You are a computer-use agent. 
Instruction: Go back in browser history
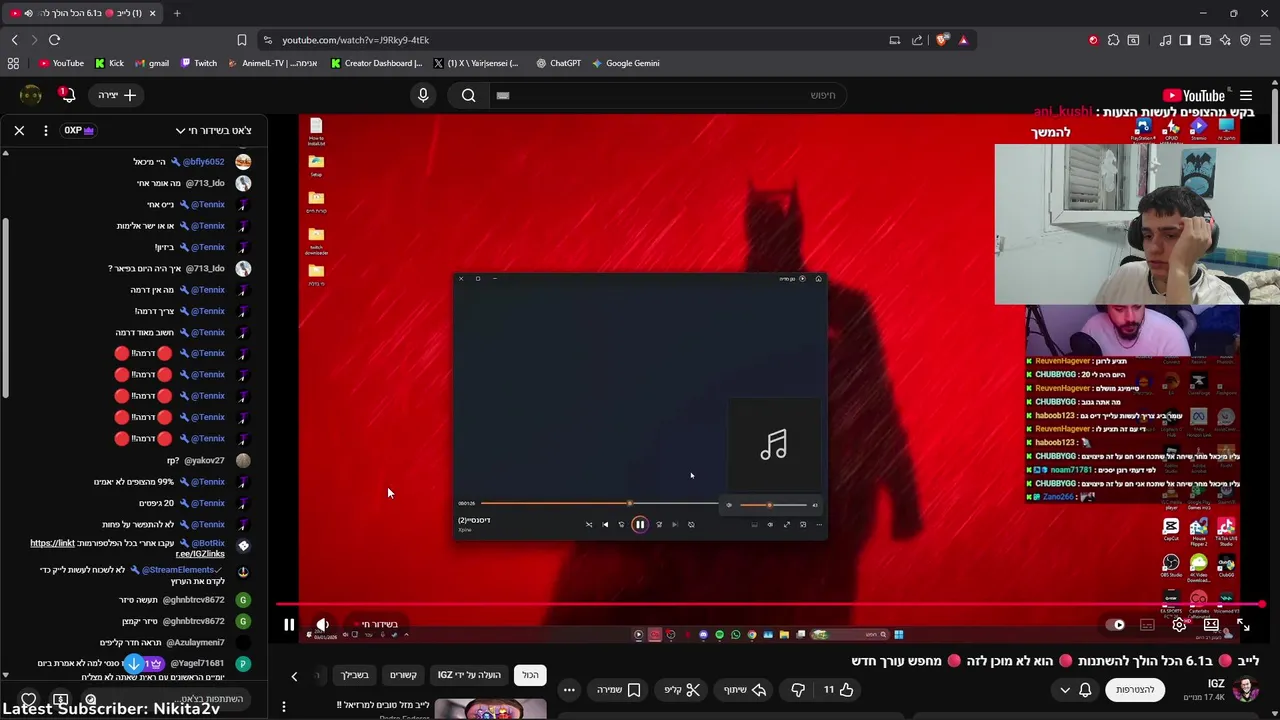coord(14,40)
